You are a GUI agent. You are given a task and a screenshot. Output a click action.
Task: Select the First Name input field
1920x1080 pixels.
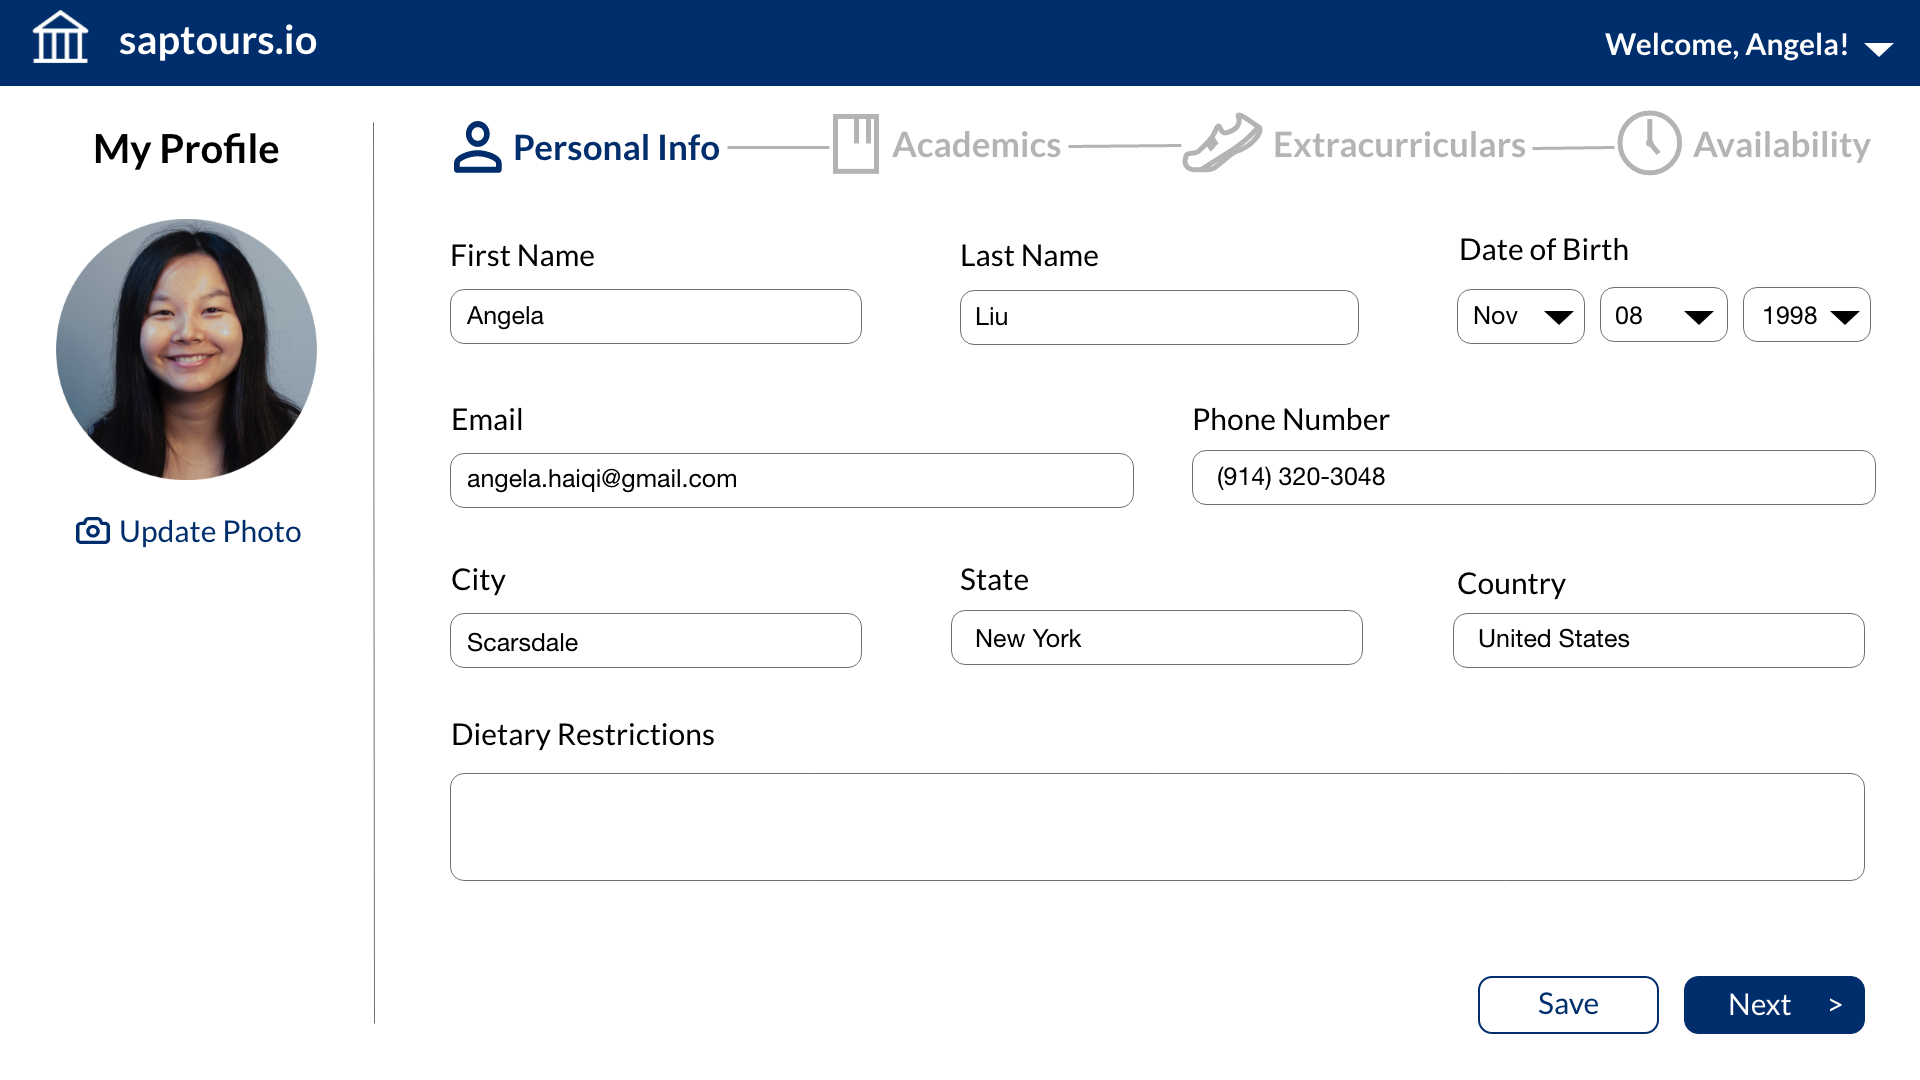655,316
